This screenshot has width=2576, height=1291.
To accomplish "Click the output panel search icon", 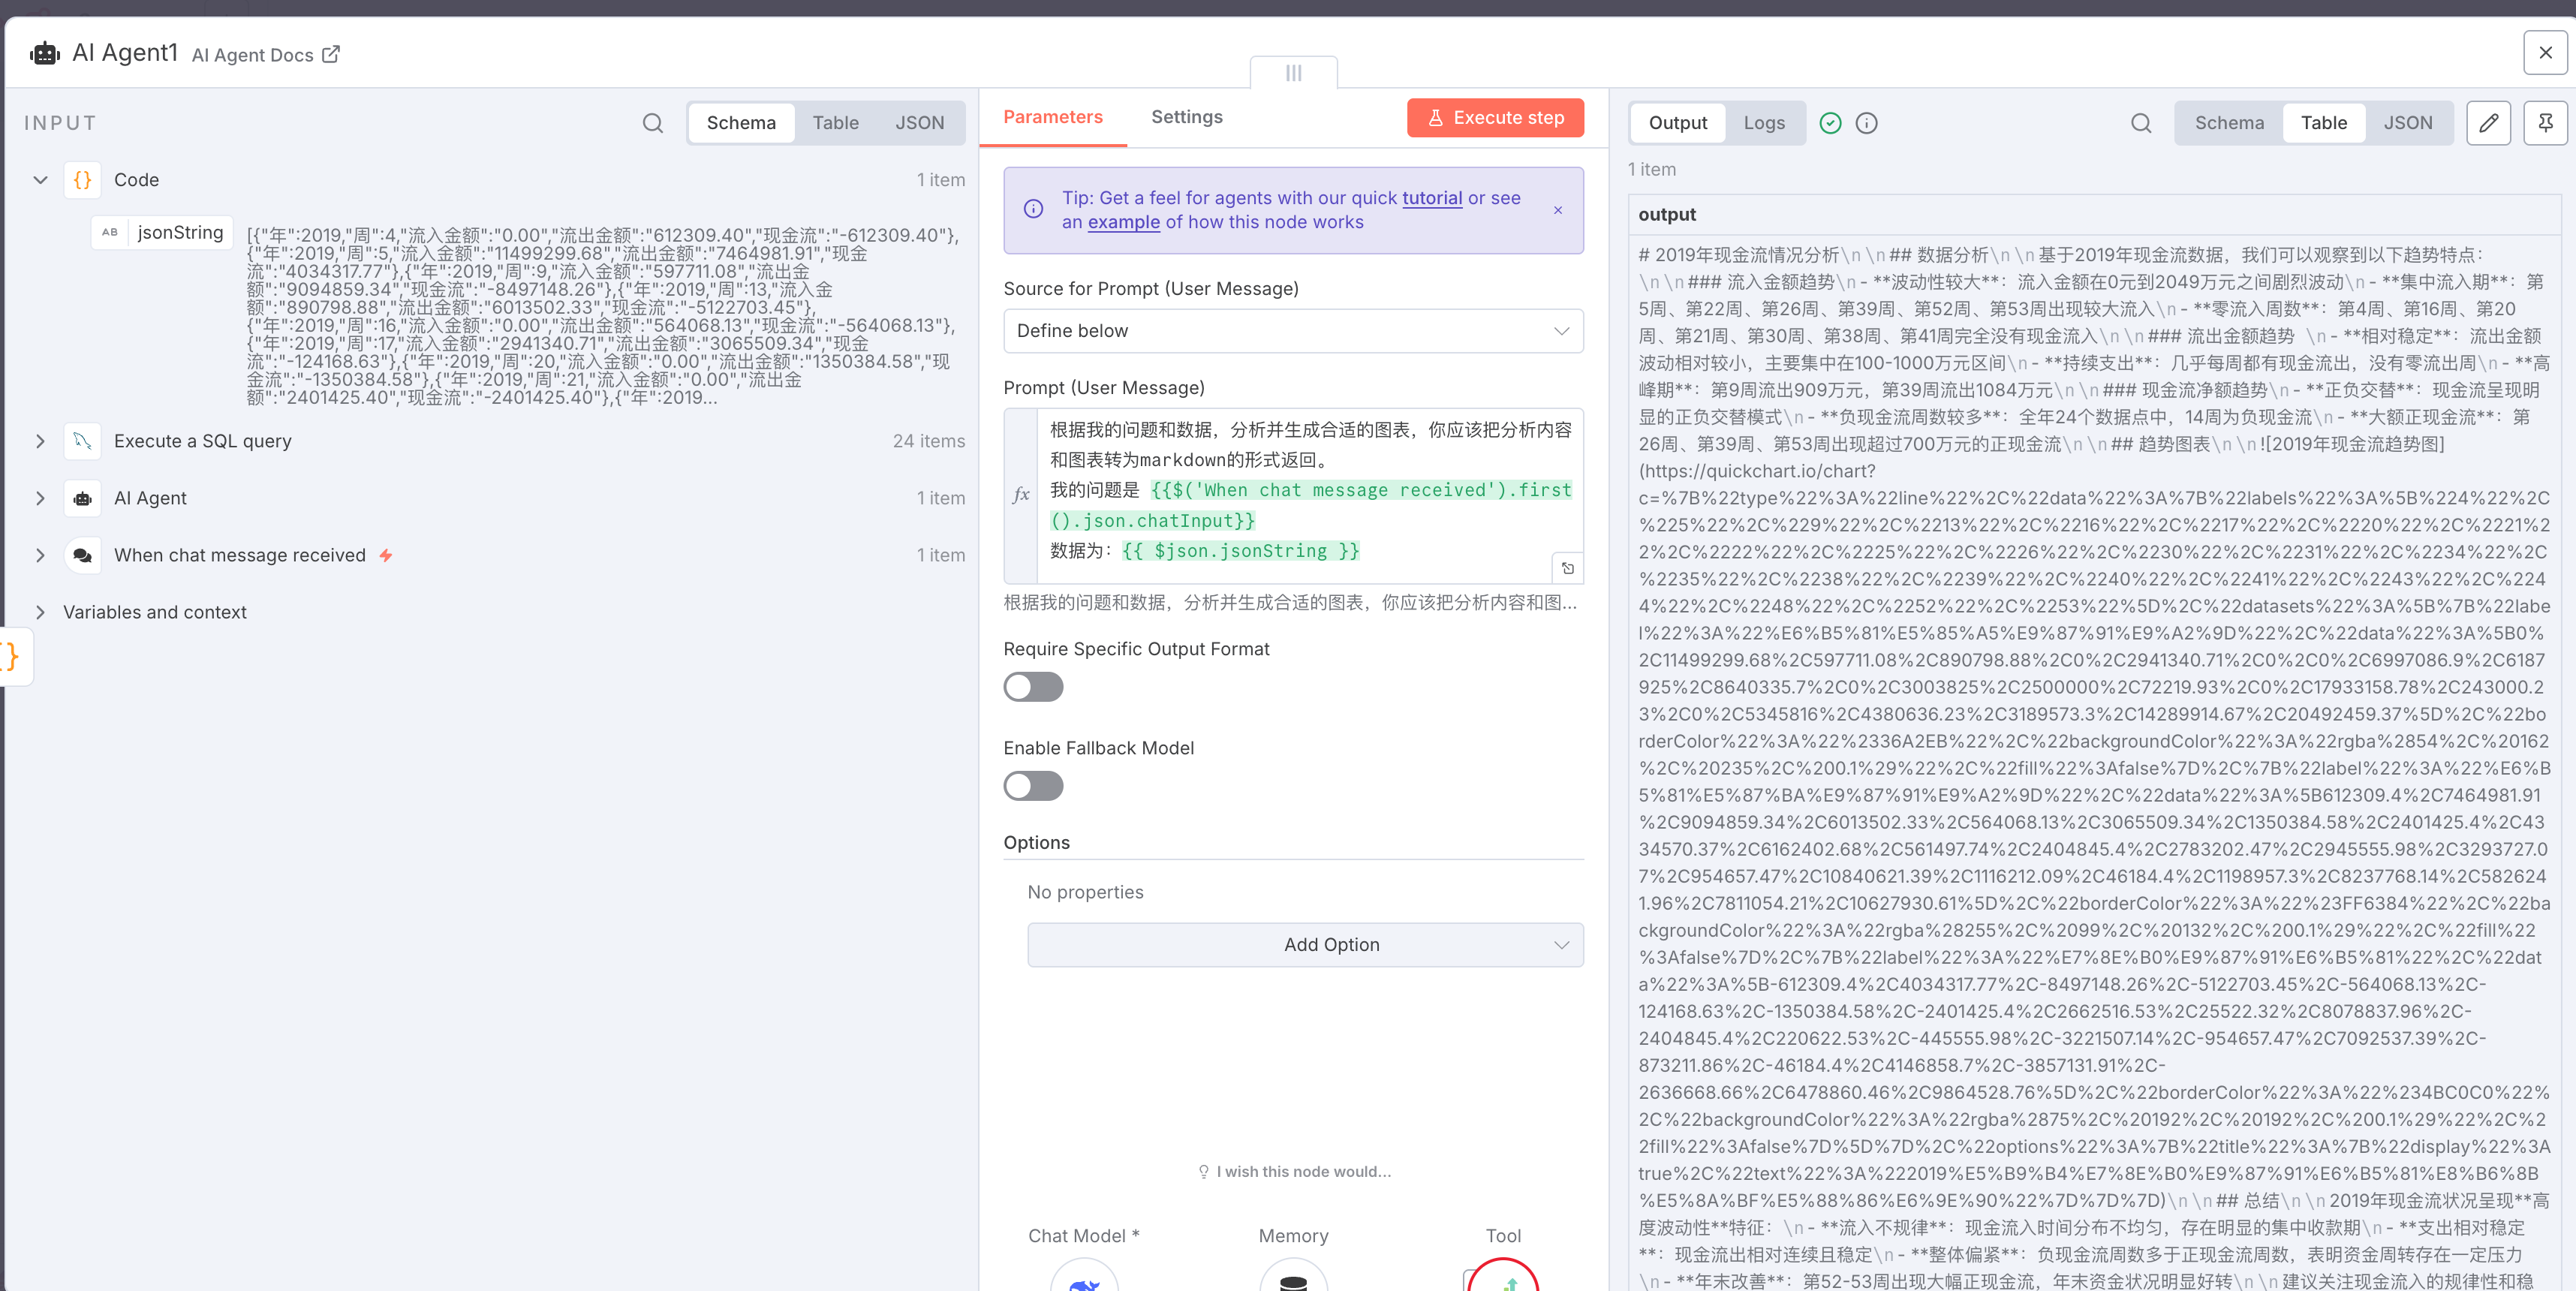I will coord(2140,123).
